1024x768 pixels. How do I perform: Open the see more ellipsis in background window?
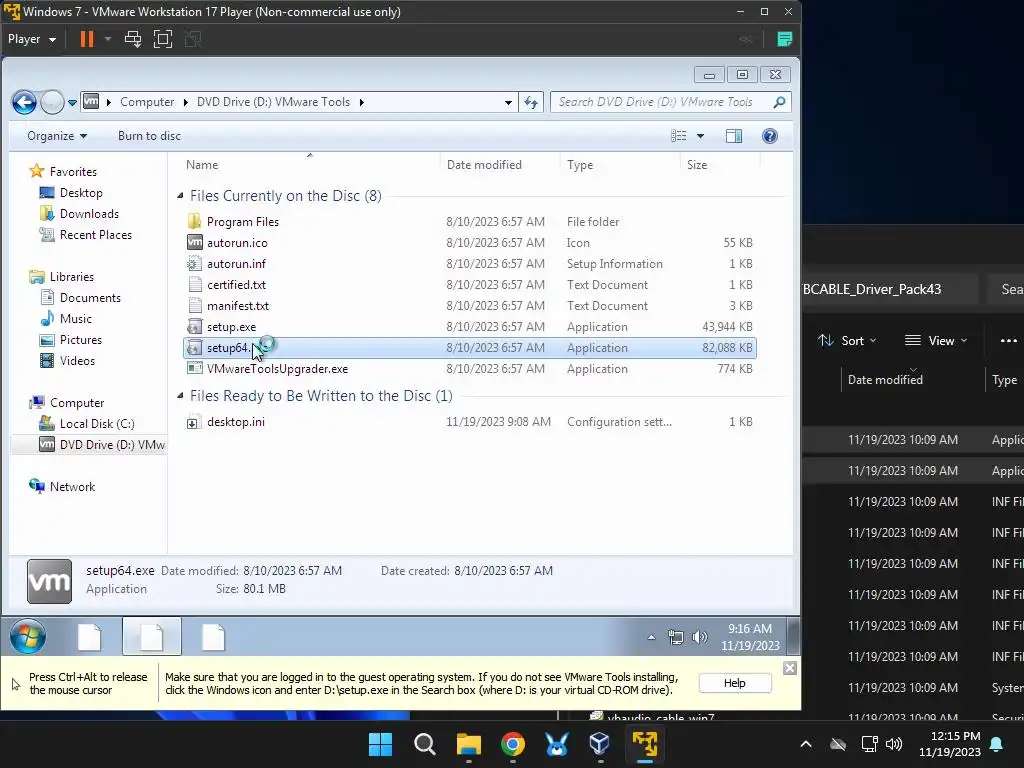[x=1008, y=341]
